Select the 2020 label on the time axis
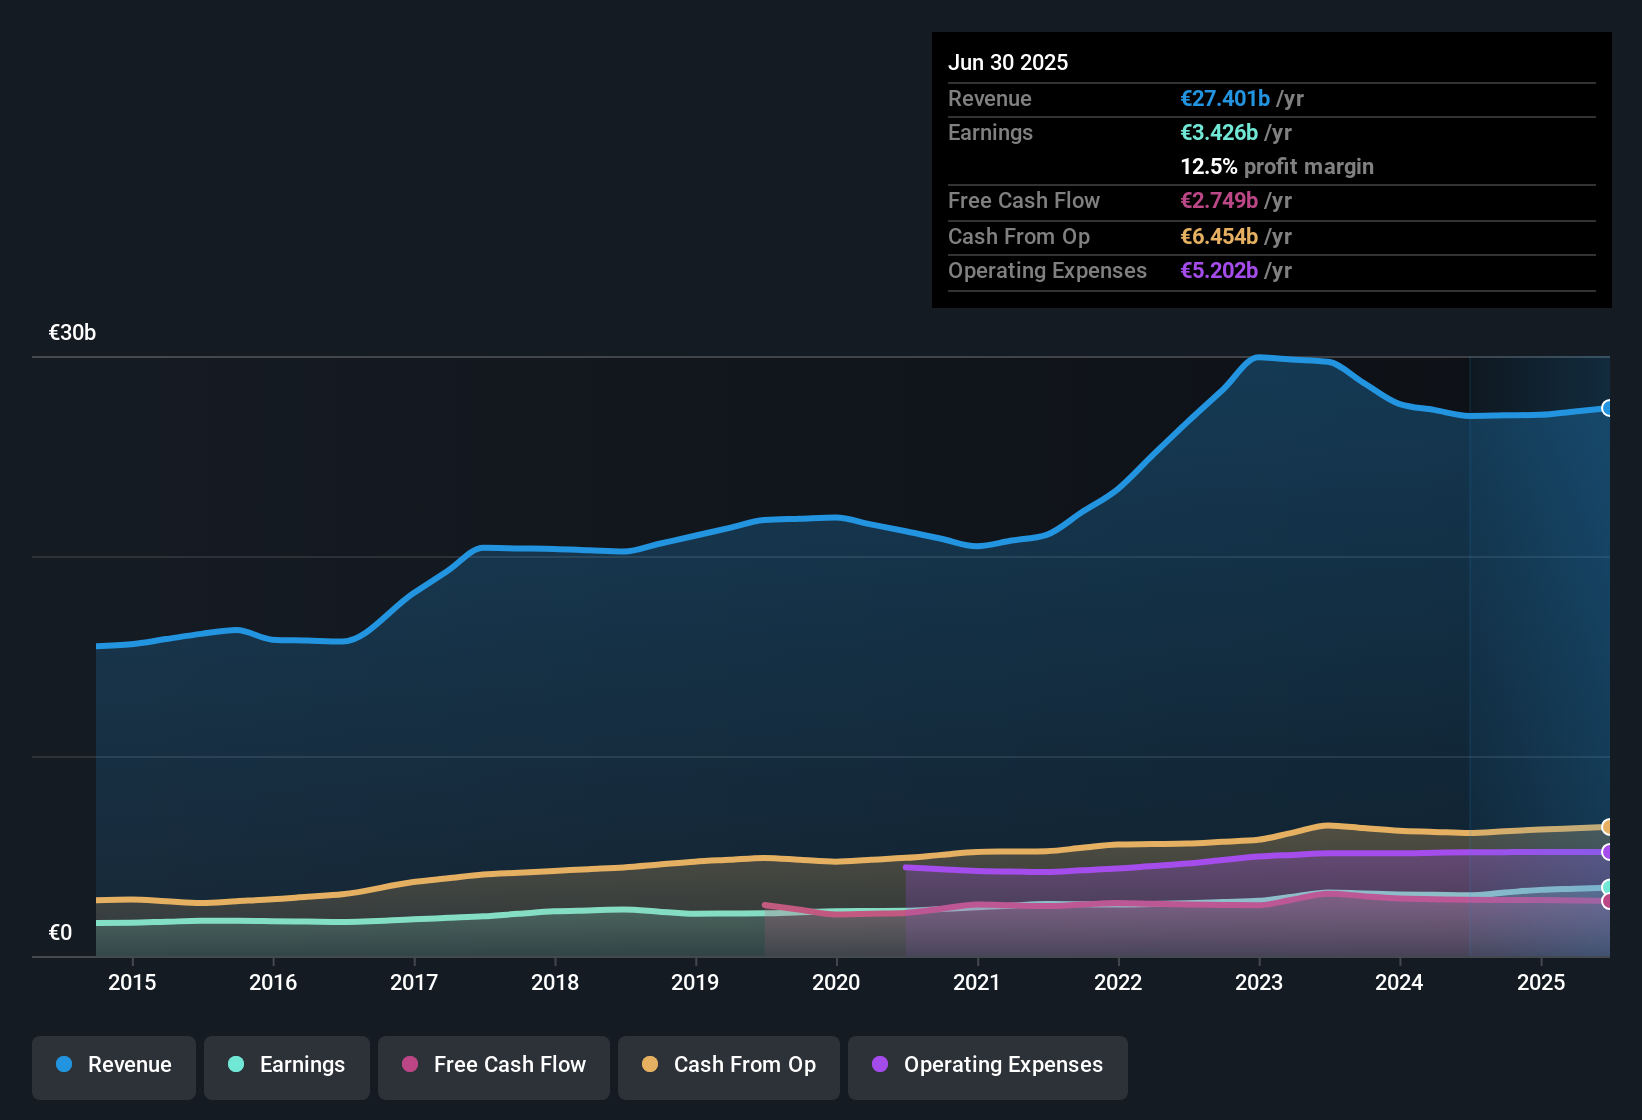 tap(836, 982)
